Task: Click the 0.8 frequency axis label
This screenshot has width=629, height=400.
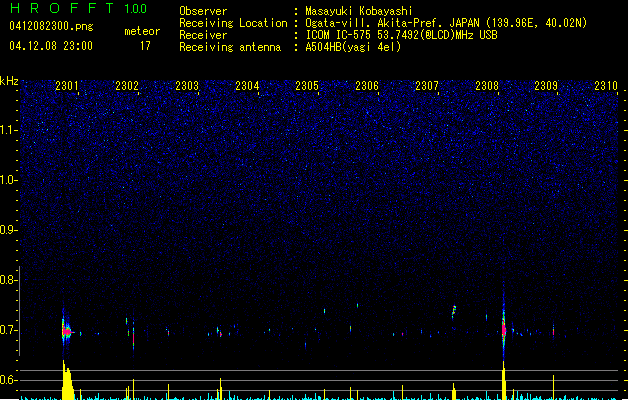Action: [8, 280]
